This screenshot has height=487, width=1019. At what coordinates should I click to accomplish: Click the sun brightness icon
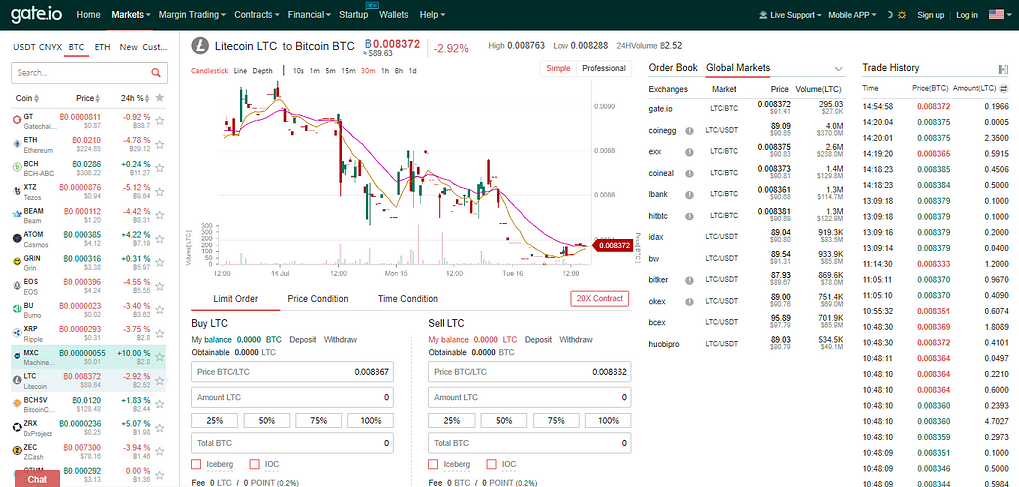[x=901, y=15]
